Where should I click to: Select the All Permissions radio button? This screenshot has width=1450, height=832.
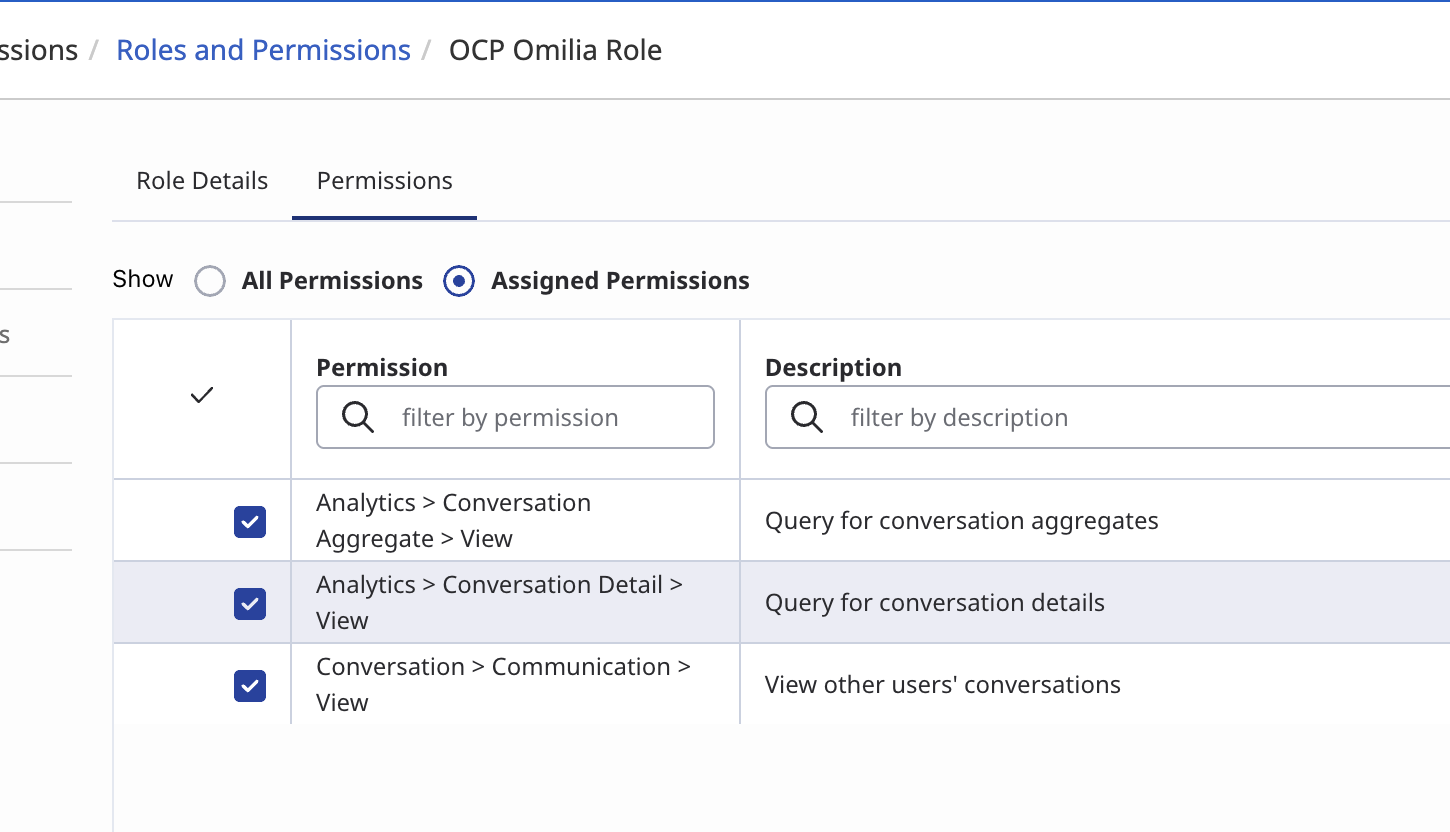210,281
